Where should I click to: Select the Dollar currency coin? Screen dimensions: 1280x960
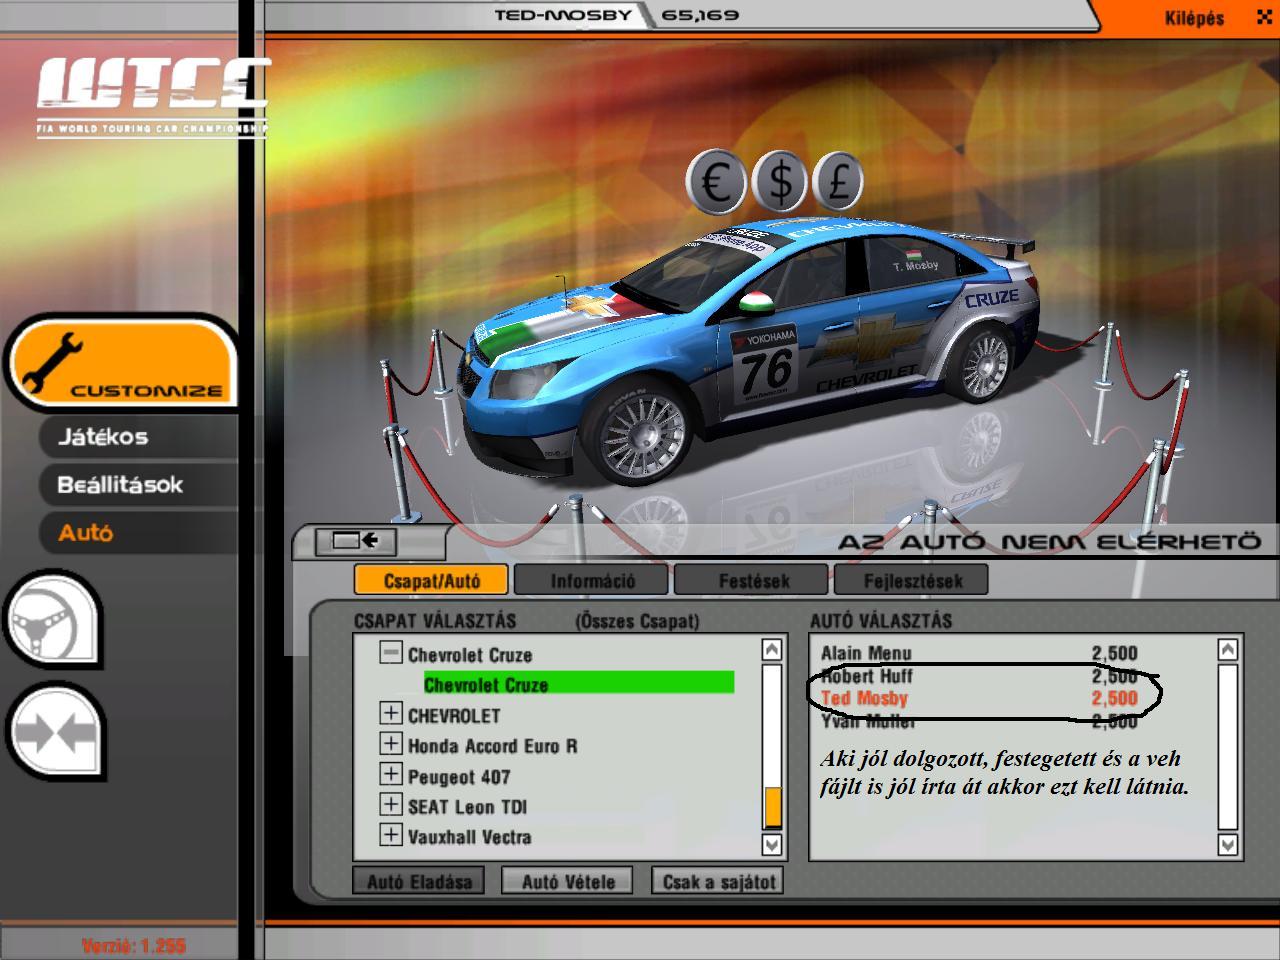click(779, 183)
